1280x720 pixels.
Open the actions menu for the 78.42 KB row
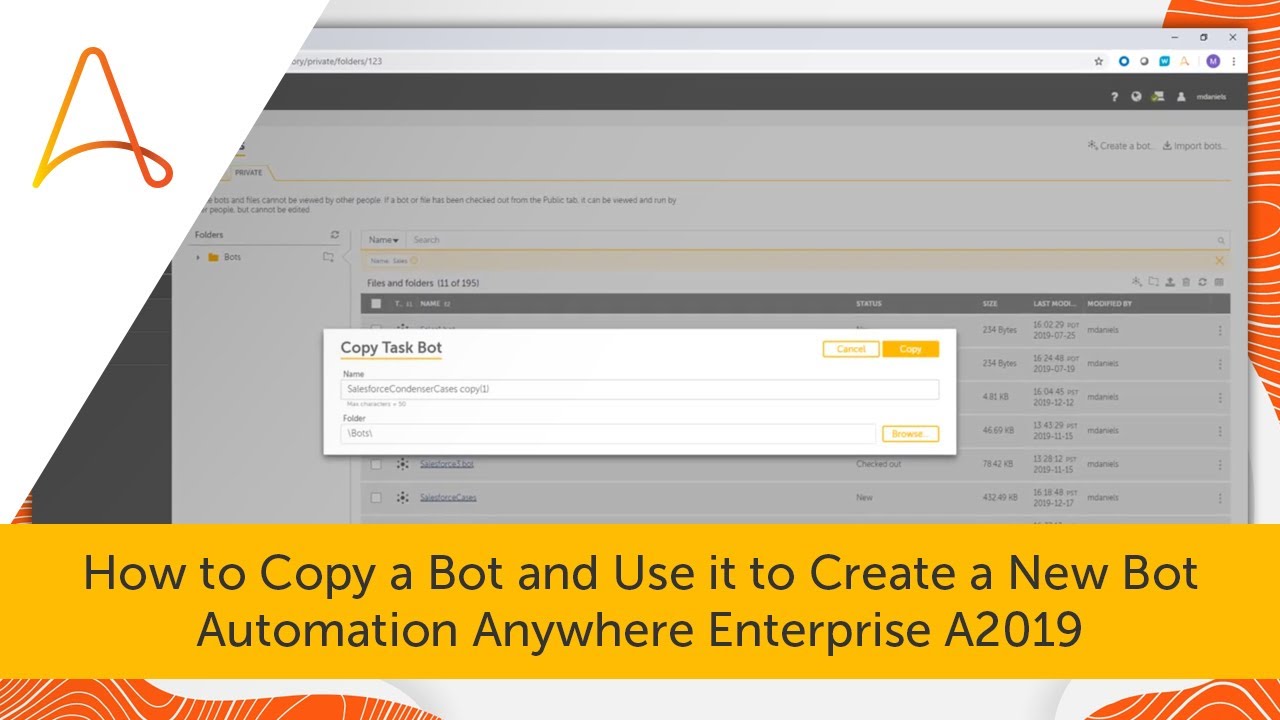pyautogui.click(x=1219, y=464)
